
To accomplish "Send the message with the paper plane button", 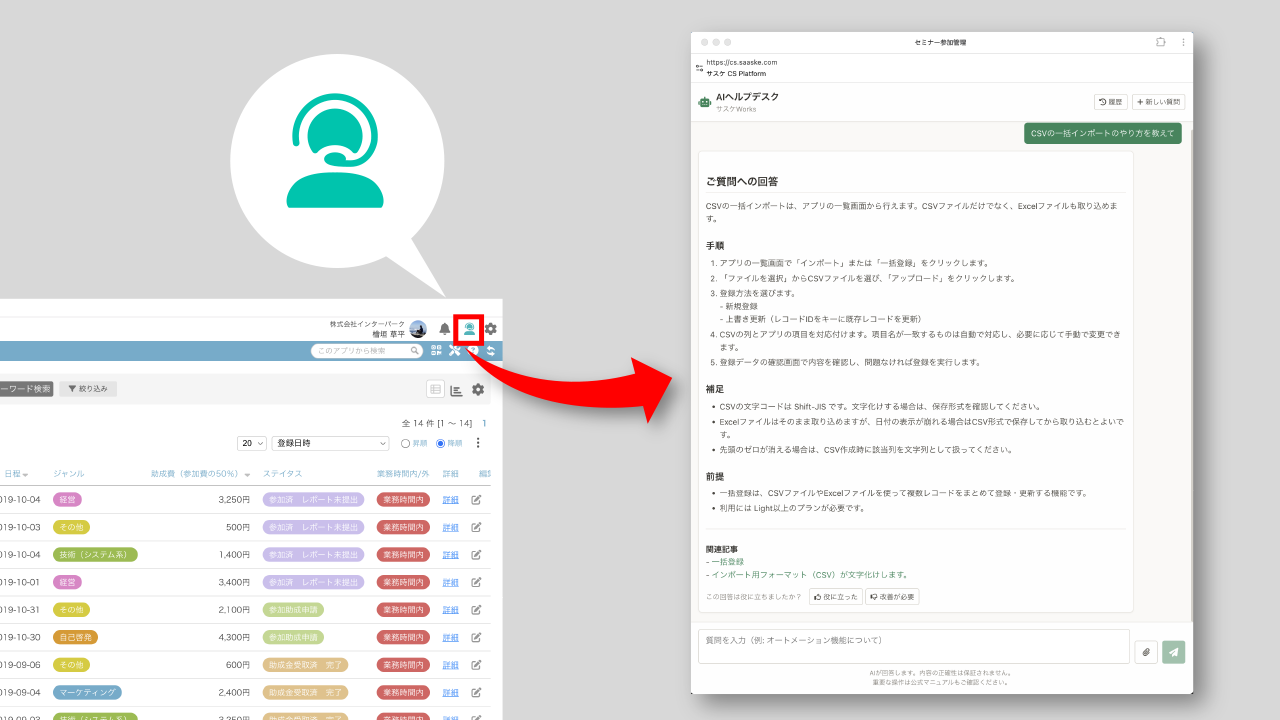I will click(x=1173, y=652).
